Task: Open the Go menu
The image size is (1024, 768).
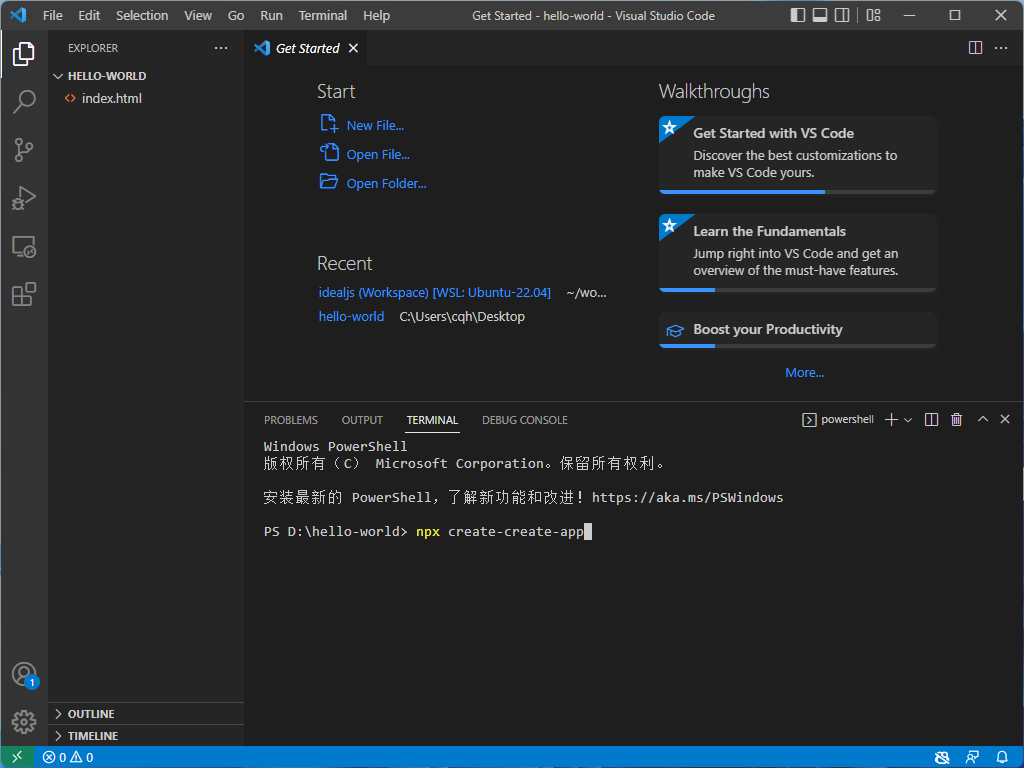Action: (236, 16)
